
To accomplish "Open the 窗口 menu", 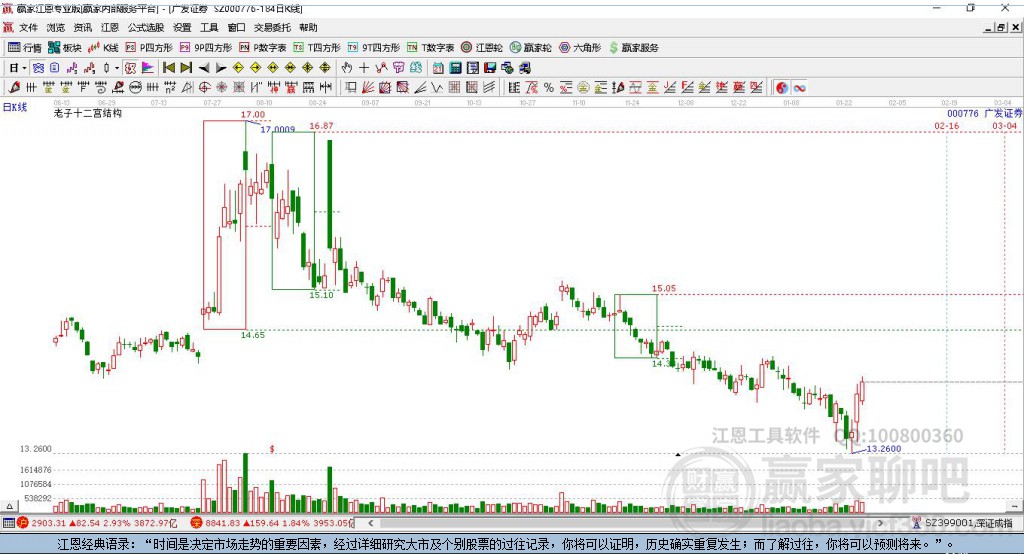I will click(236, 27).
